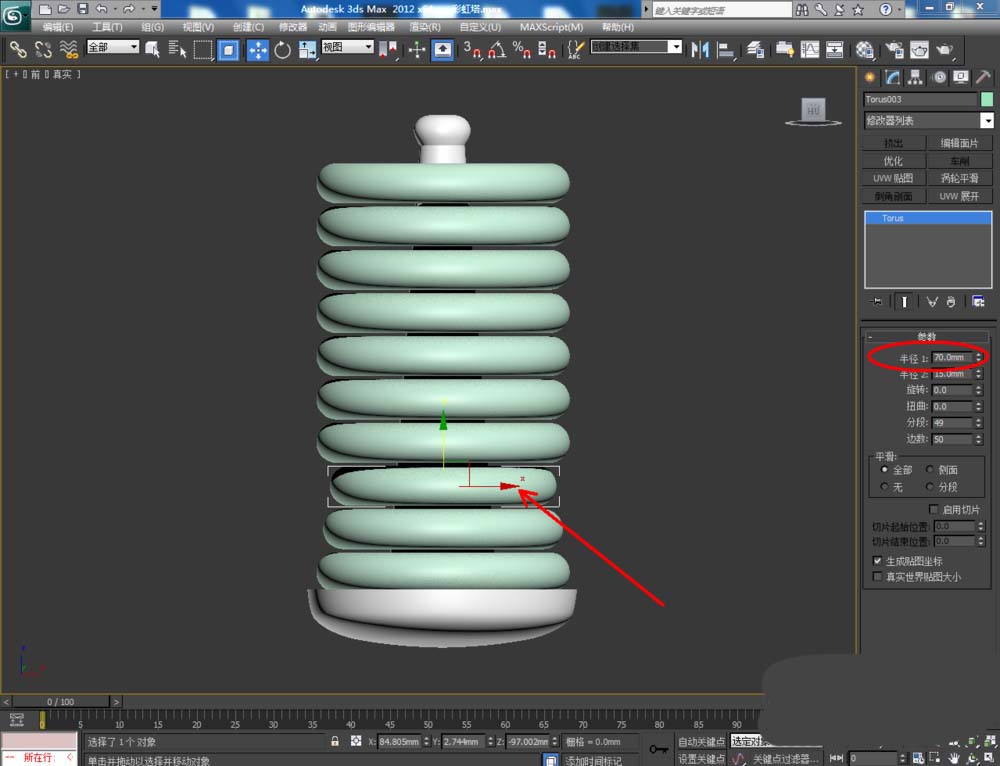Viewport: 1000px width, 766px height.
Task: Click the ViewCube in the viewport
Action: click(812, 110)
